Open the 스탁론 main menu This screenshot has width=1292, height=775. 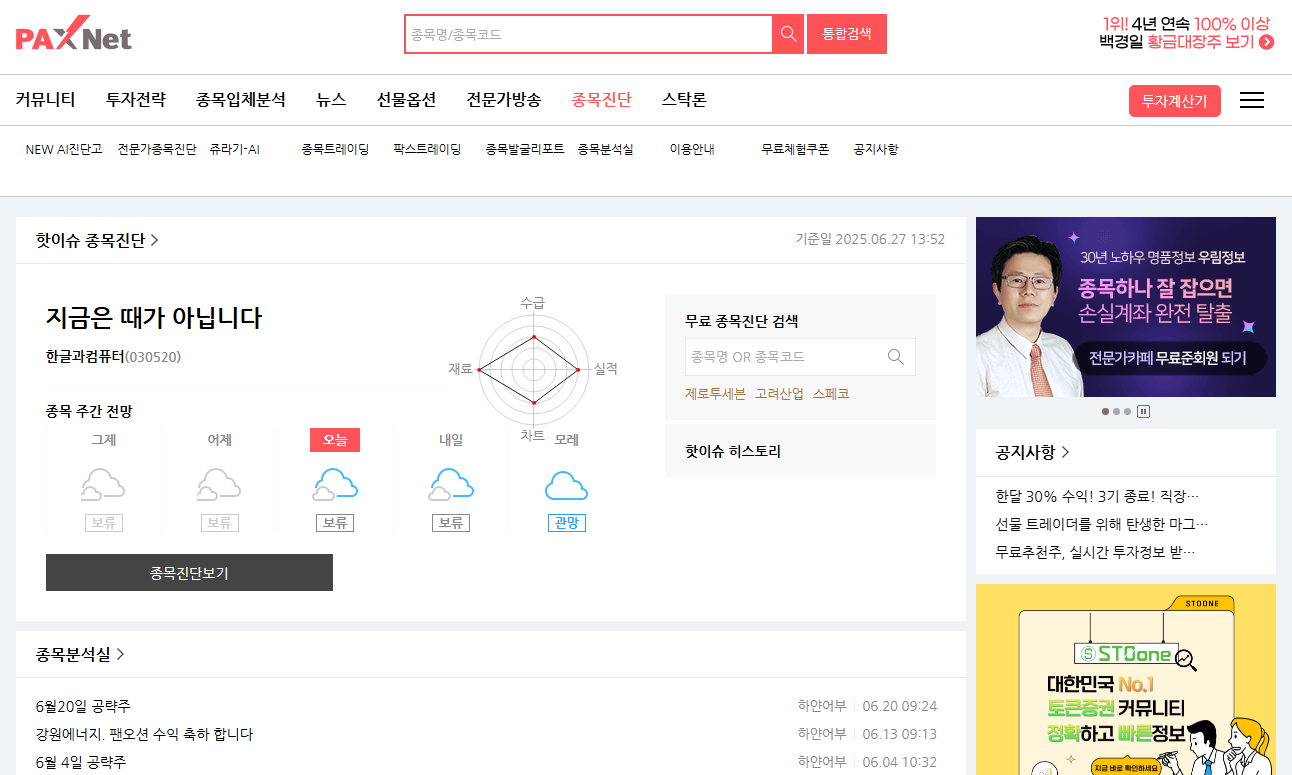684,100
